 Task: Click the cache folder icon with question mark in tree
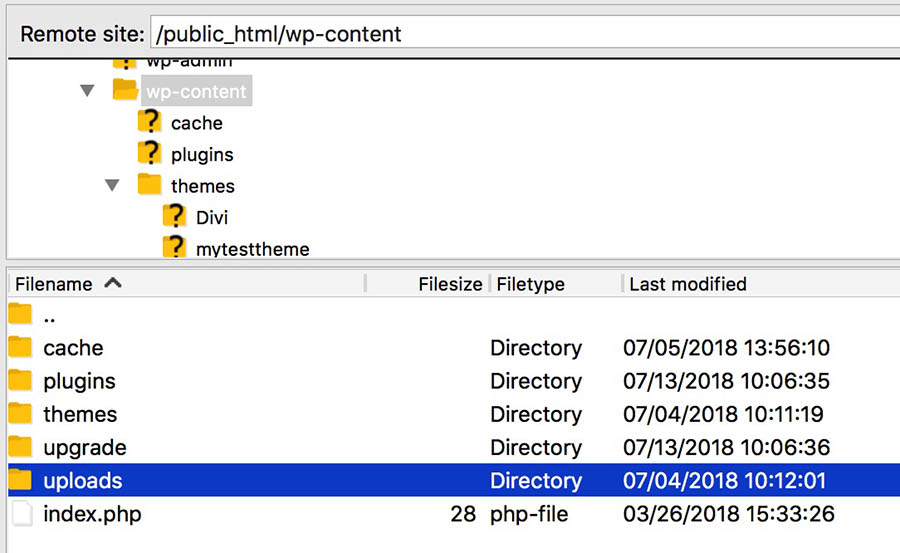[149, 123]
